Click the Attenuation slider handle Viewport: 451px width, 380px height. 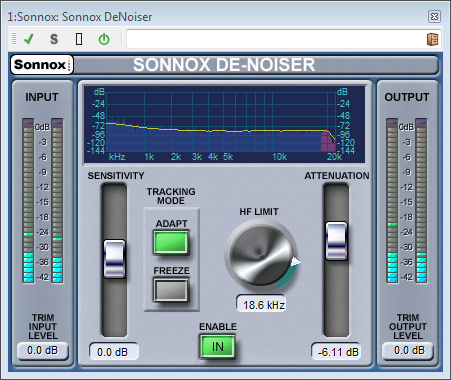336,241
